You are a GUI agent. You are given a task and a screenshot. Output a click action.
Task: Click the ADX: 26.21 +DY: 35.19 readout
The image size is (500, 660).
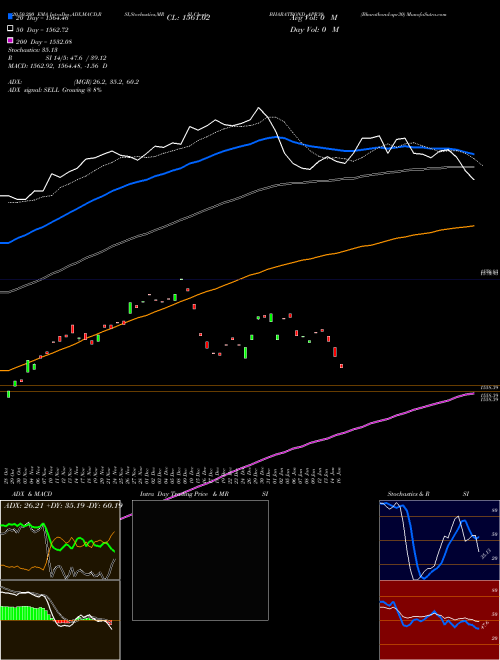63,505
